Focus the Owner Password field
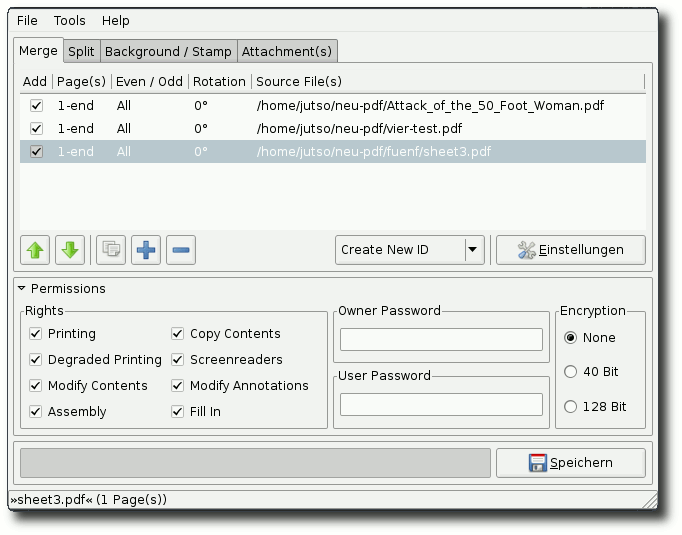 (441, 339)
